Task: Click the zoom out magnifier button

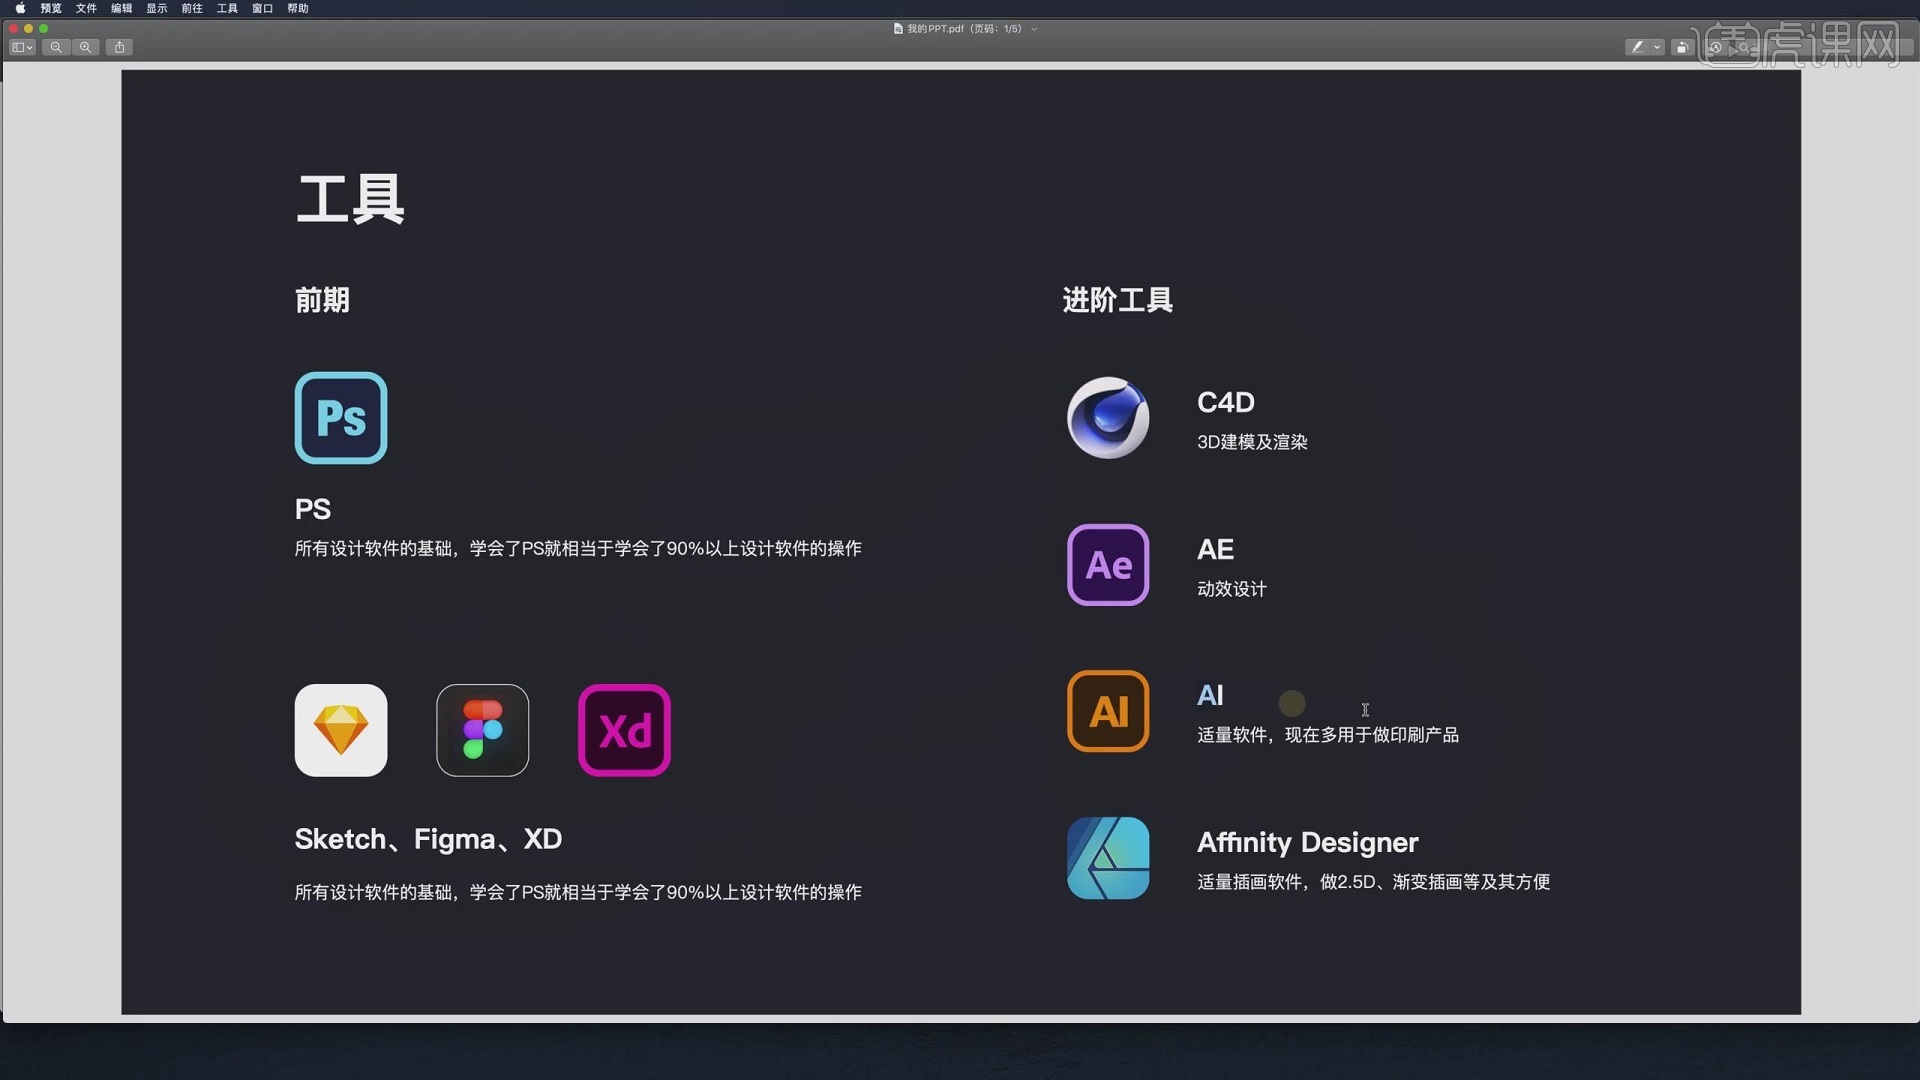Action: [56, 47]
